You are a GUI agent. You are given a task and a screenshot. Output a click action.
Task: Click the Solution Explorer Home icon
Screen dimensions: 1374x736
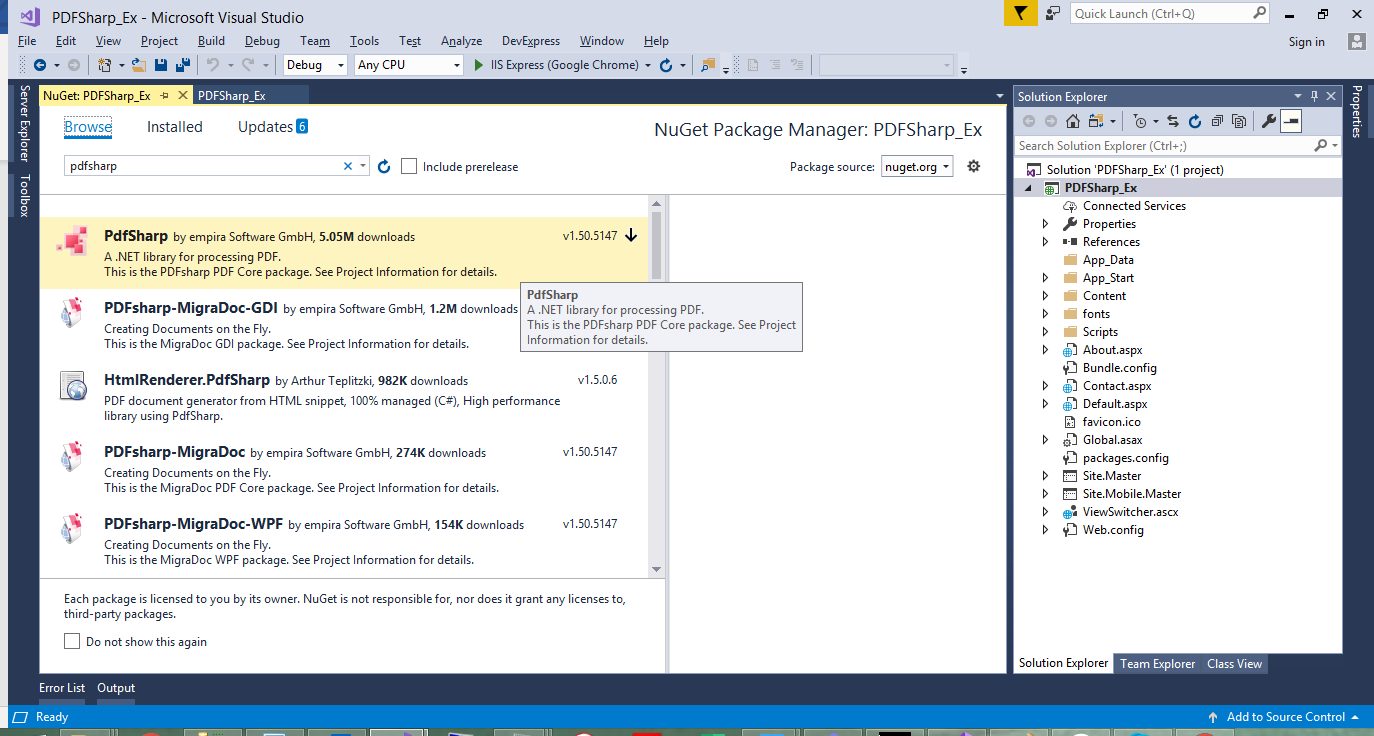pyautogui.click(x=1072, y=121)
